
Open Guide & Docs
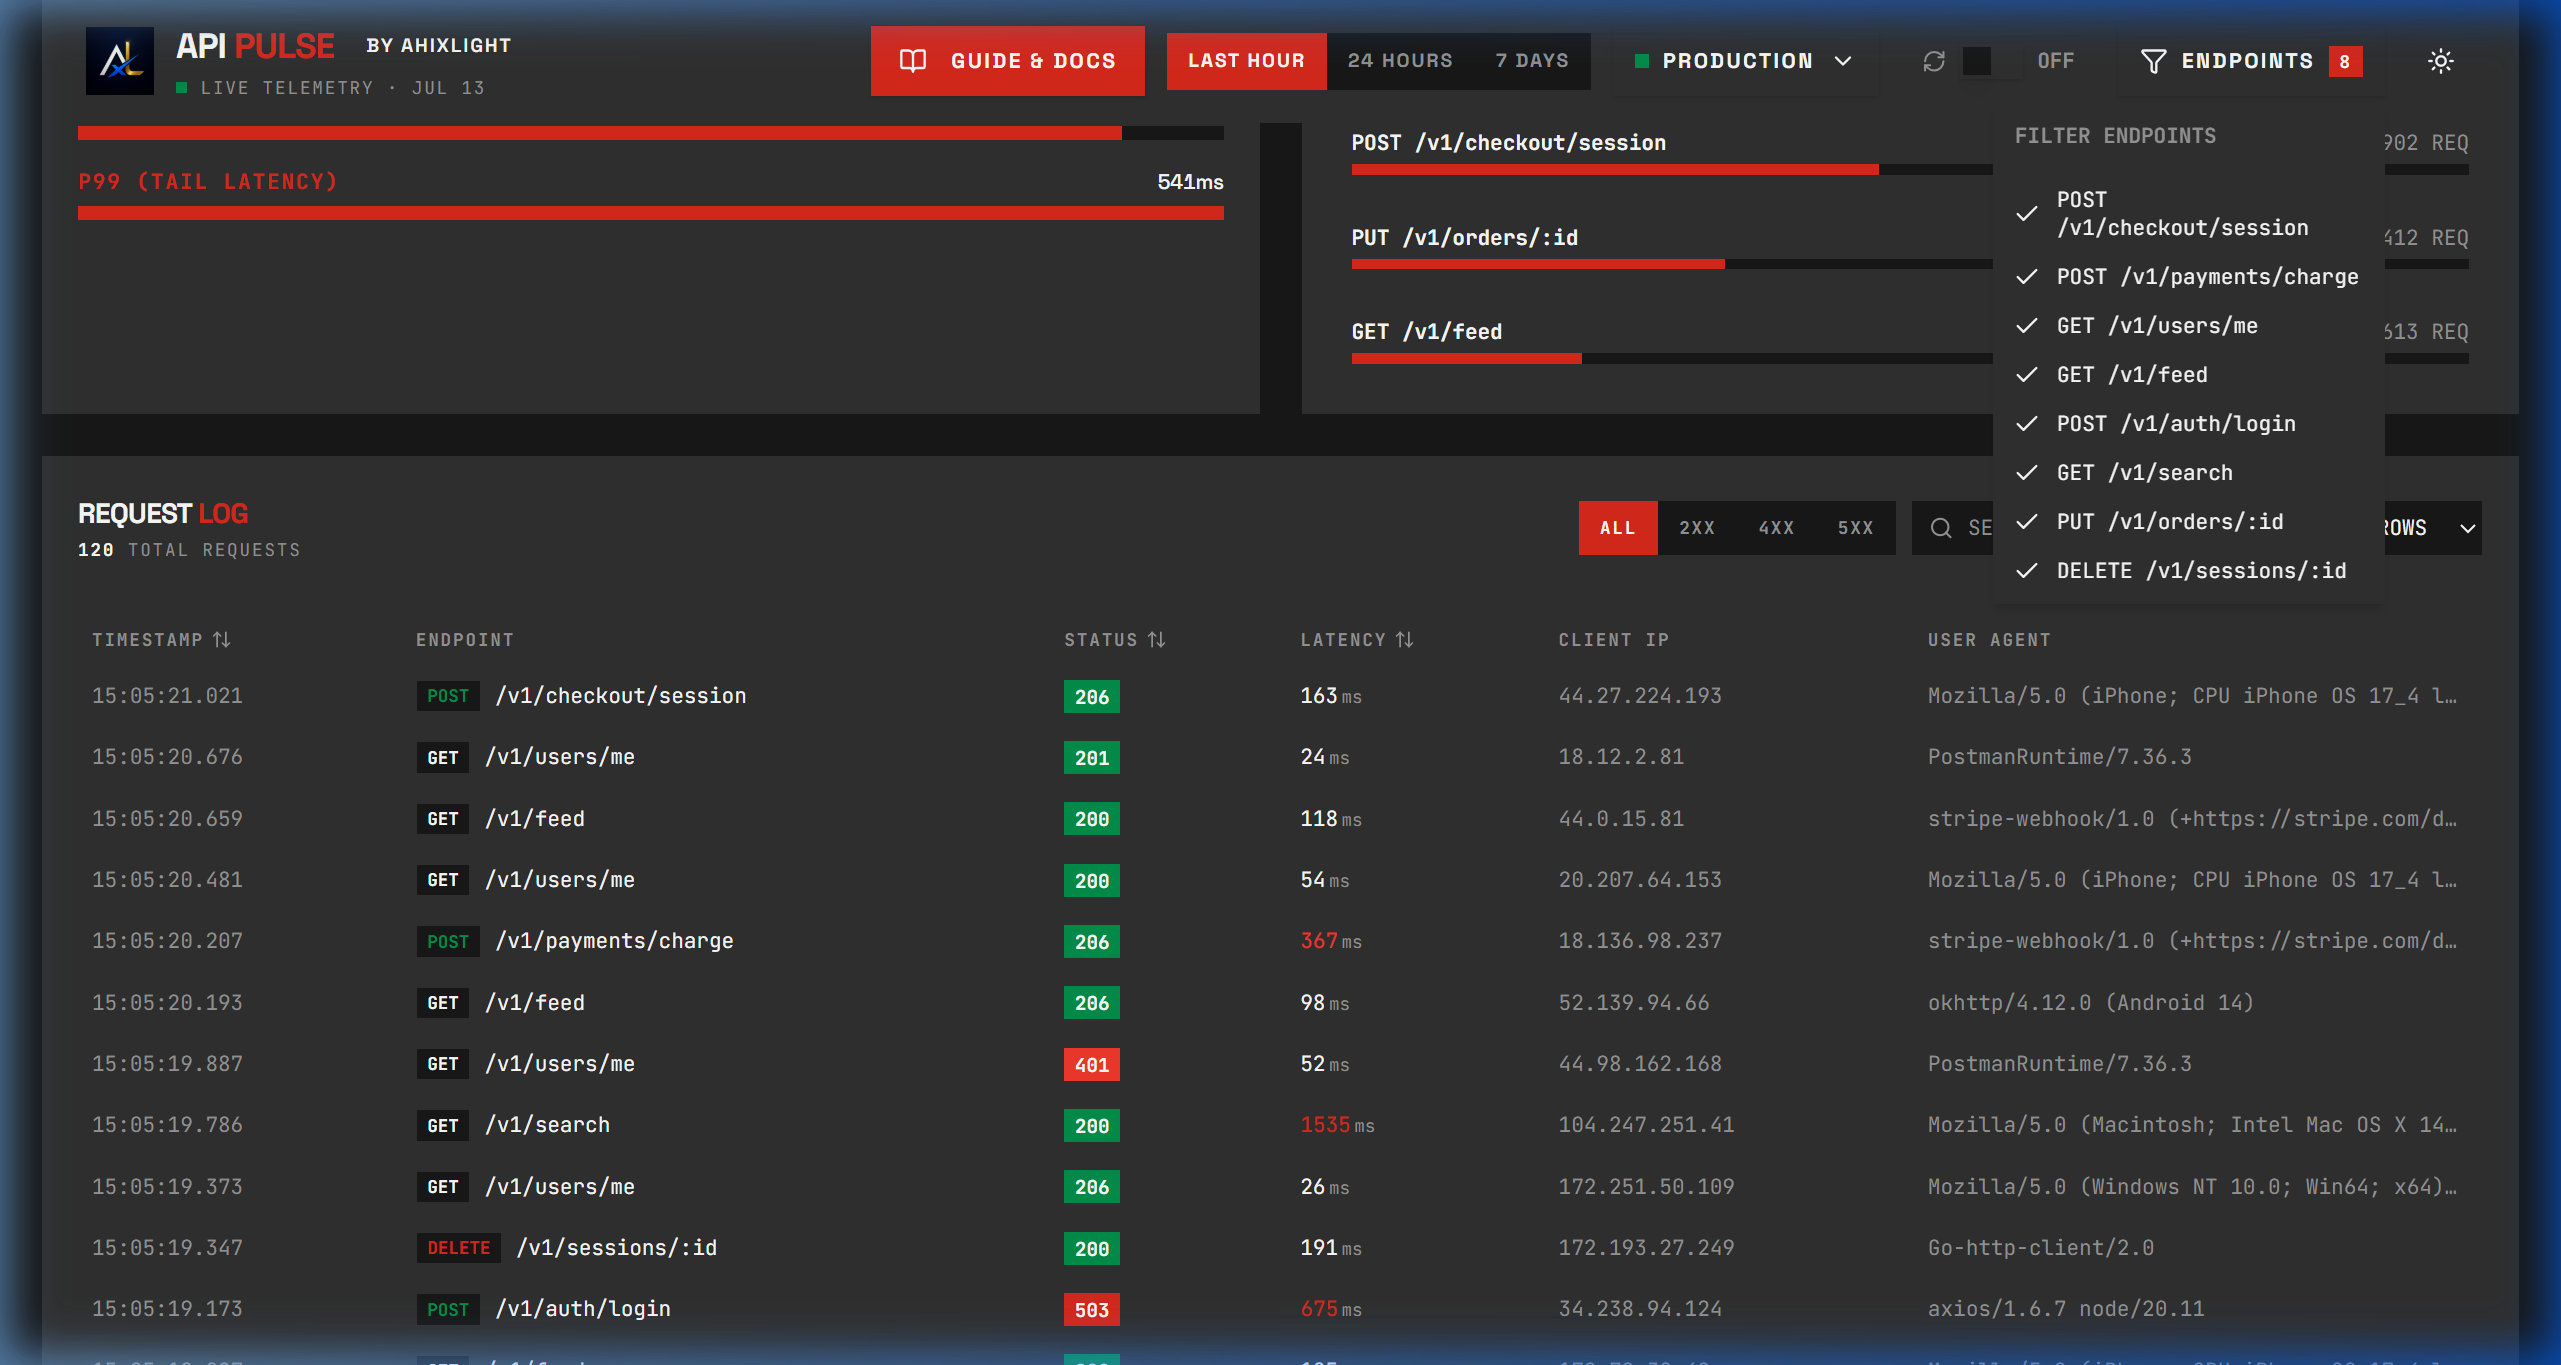click(1007, 61)
